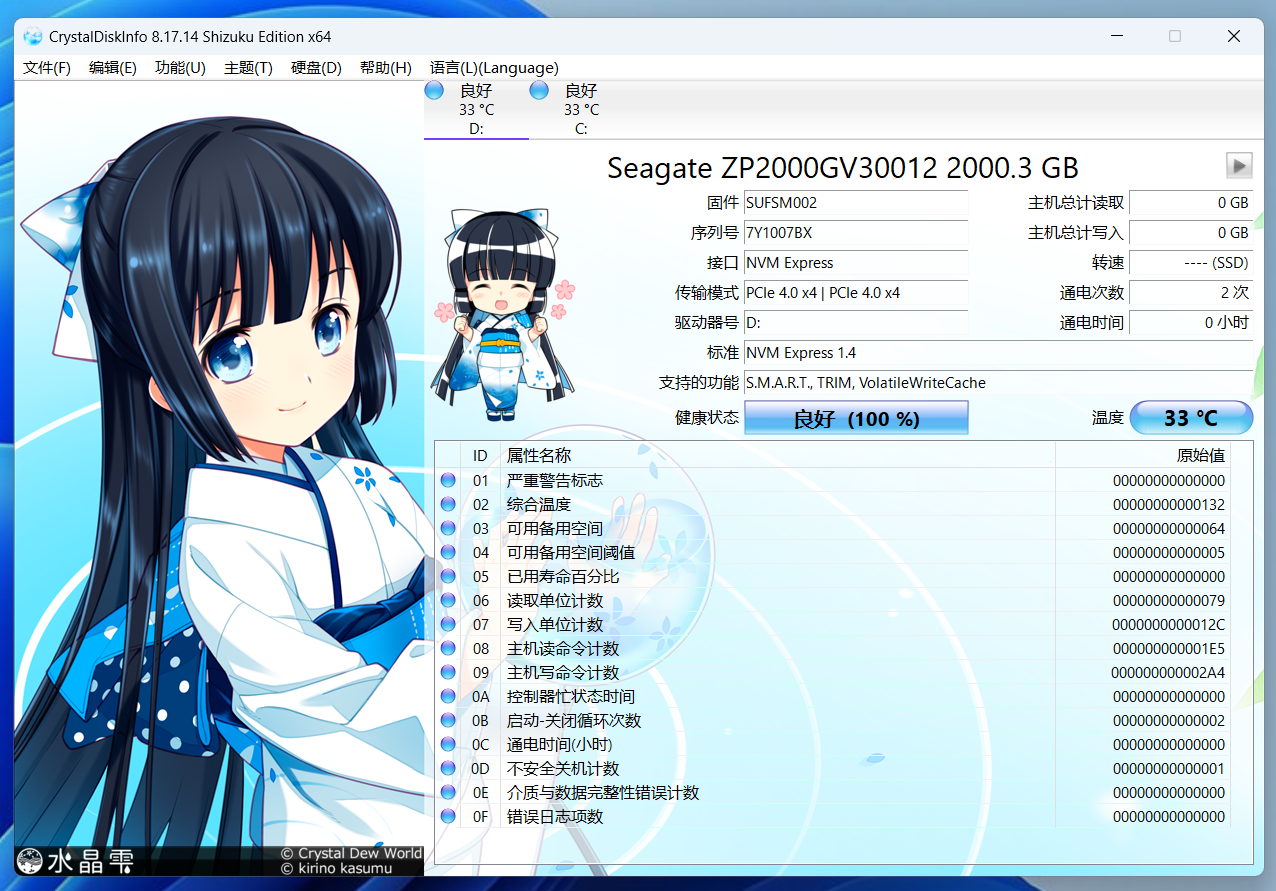Click the status orb for attribute 0D
This screenshot has width=1276, height=891.
pos(448,768)
